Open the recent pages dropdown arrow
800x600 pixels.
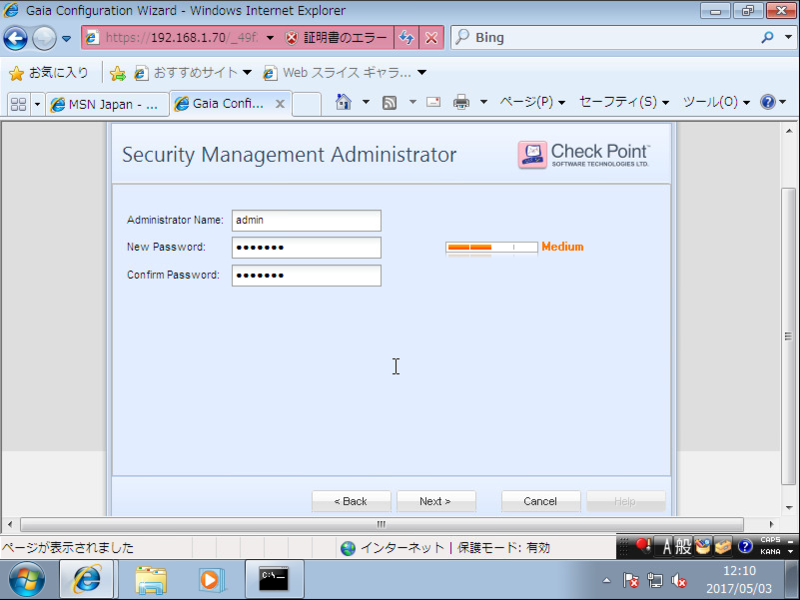(66, 38)
